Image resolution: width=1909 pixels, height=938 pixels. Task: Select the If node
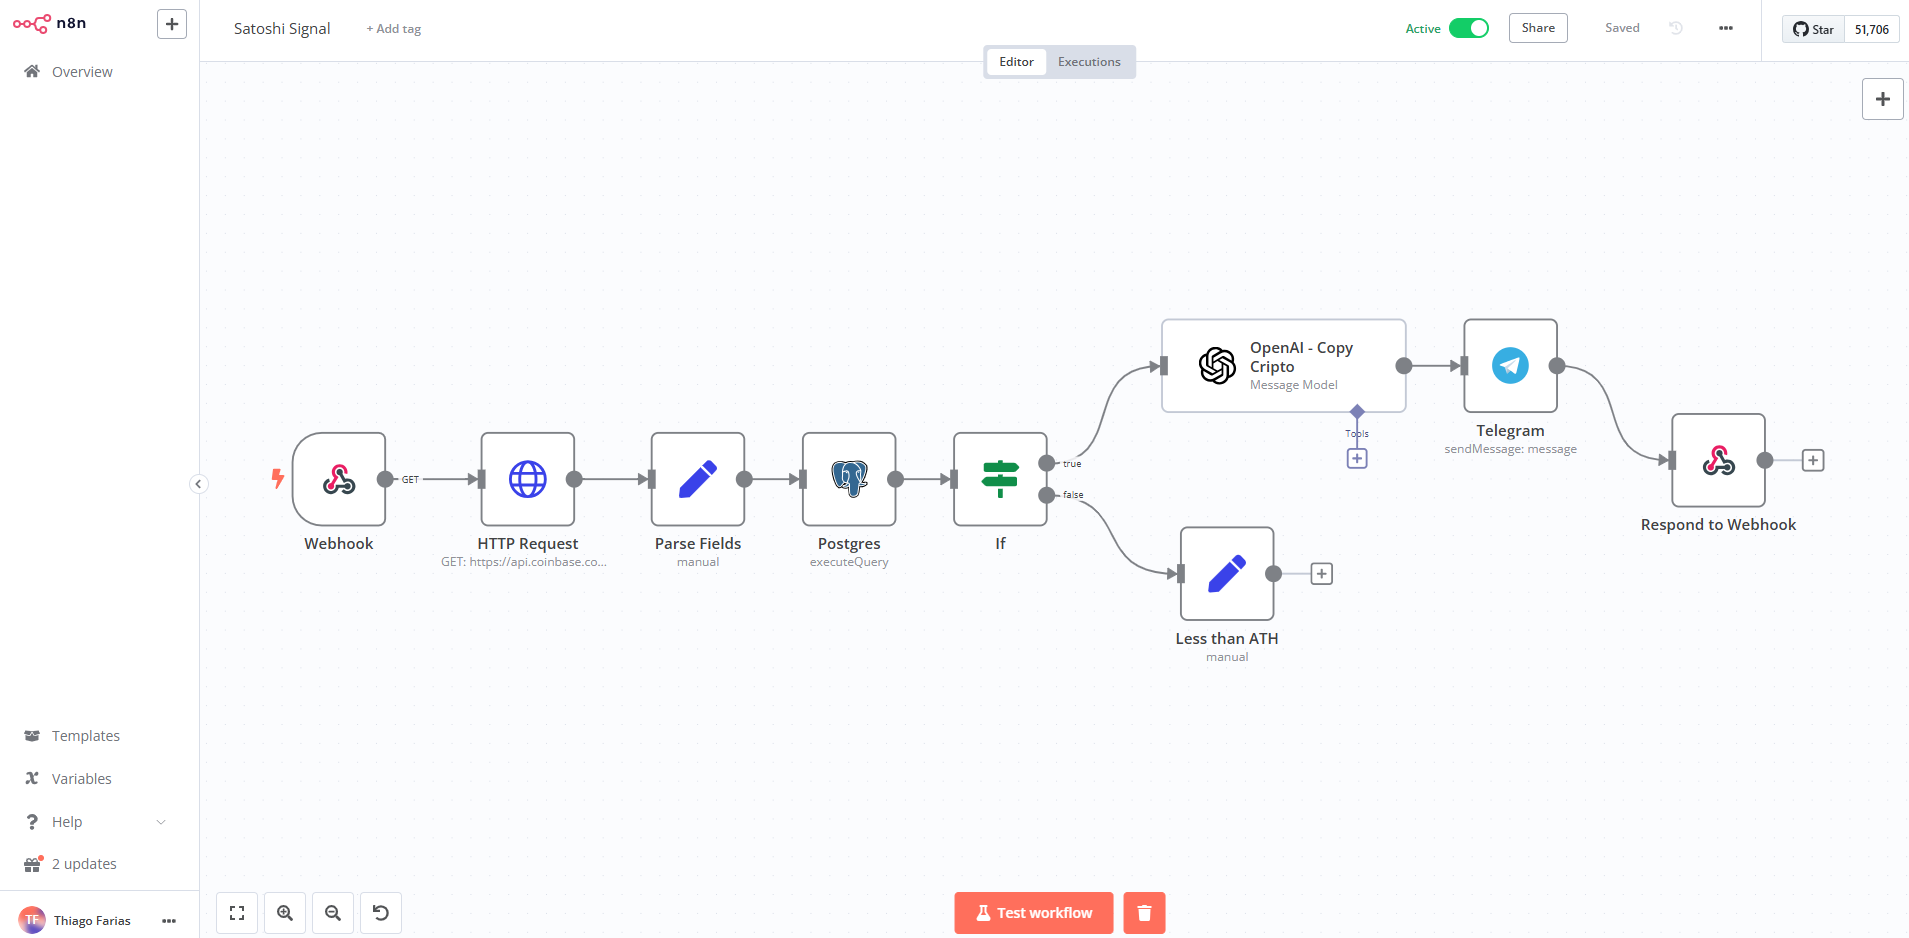coord(1000,479)
